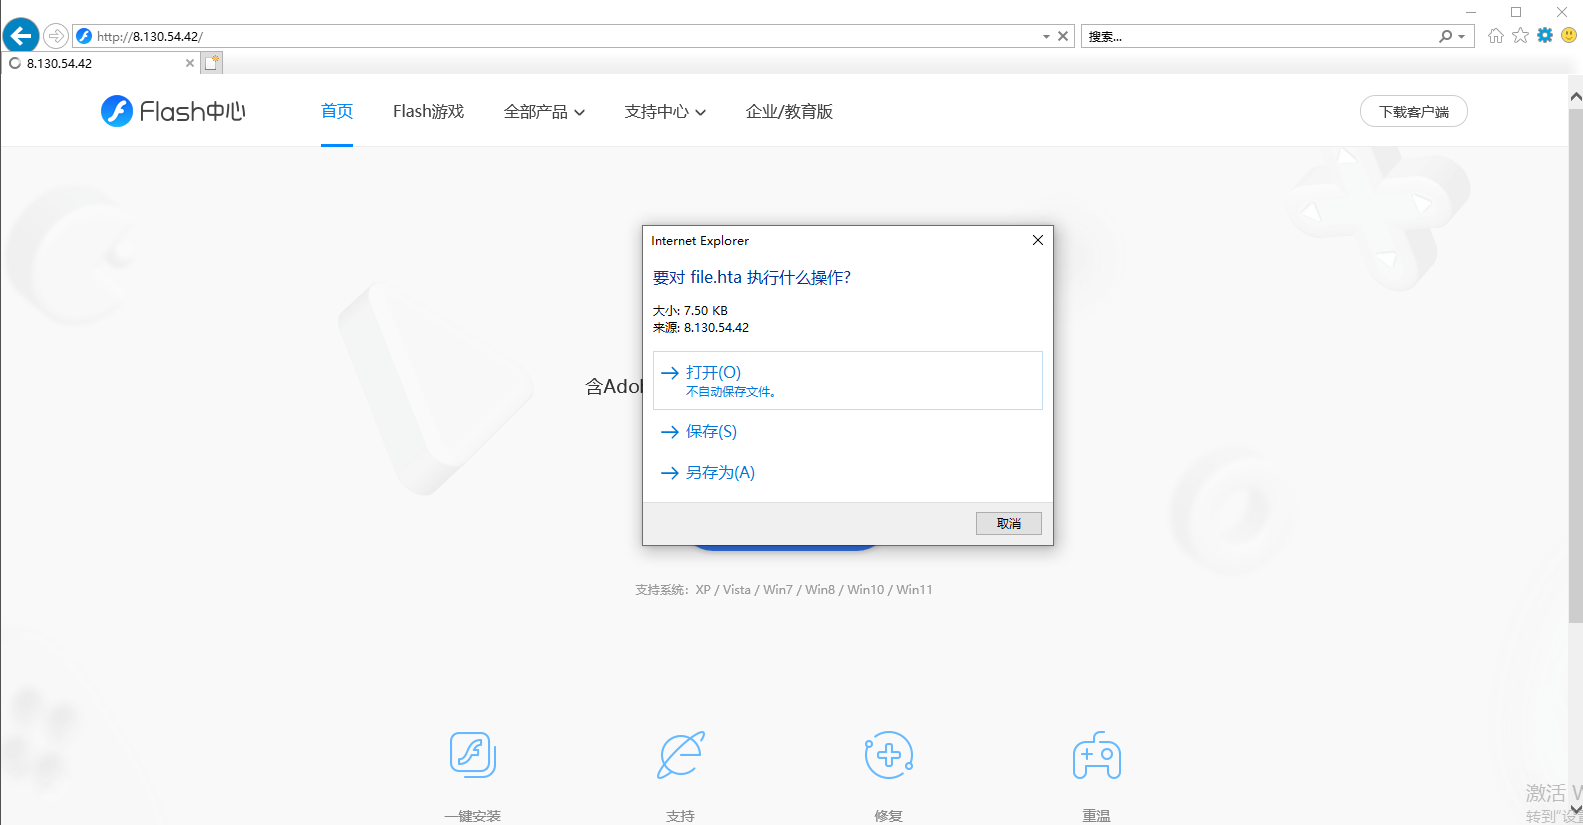Image resolution: width=1583 pixels, height=825 pixels.
Task: Click the 一键安装 Flash icon
Action: point(473,755)
